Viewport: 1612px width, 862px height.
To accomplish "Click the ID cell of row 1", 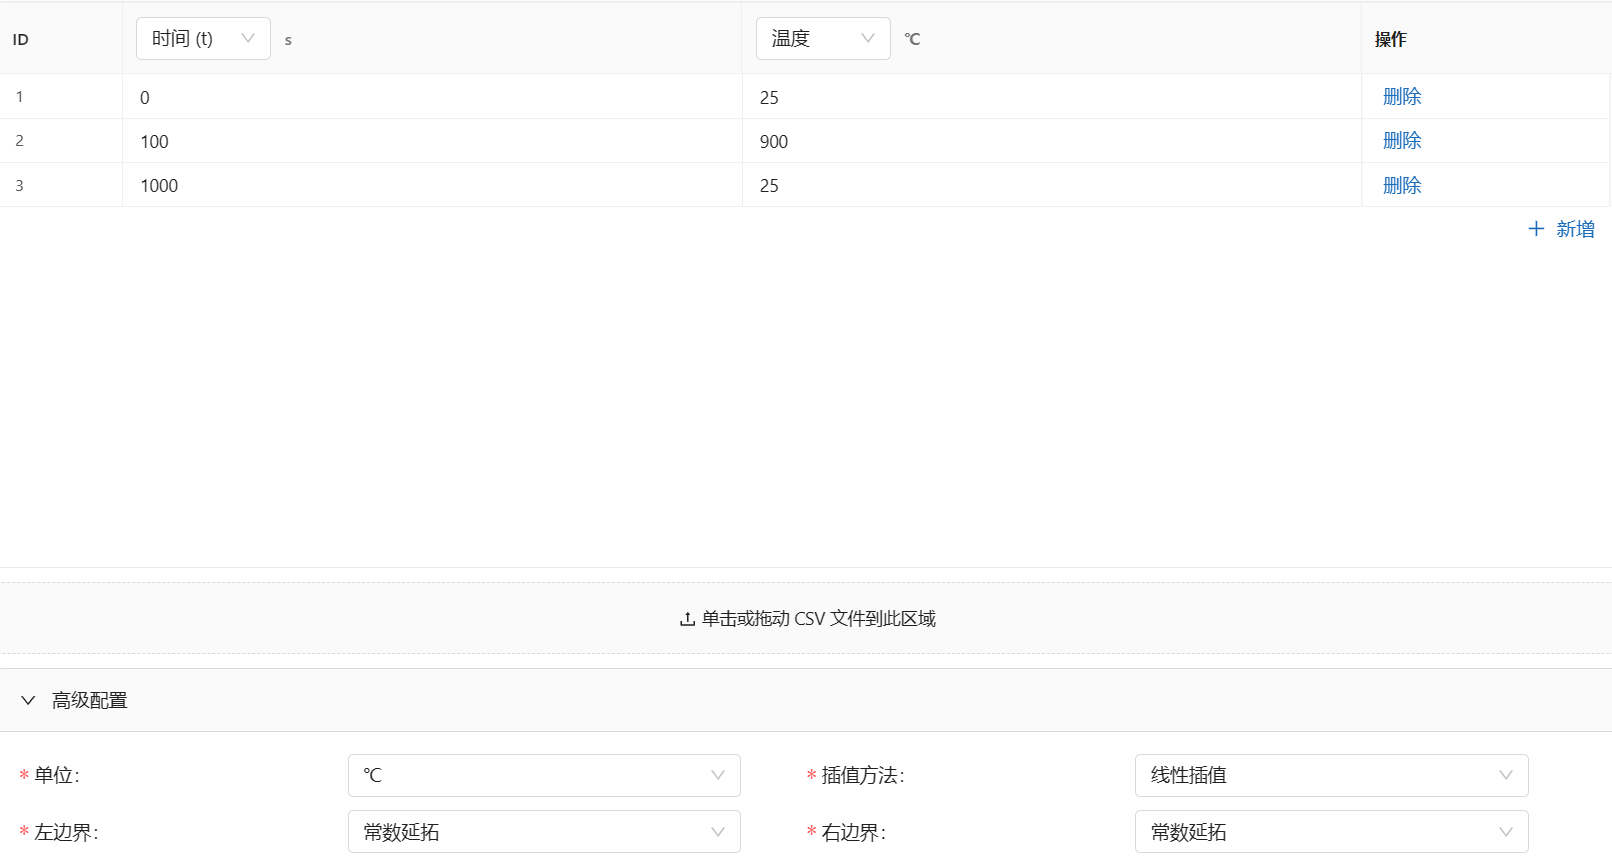I will point(61,97).
